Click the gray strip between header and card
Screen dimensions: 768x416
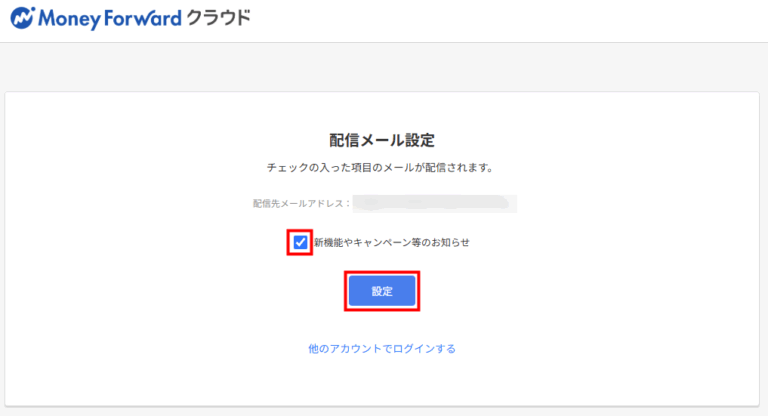384,67
